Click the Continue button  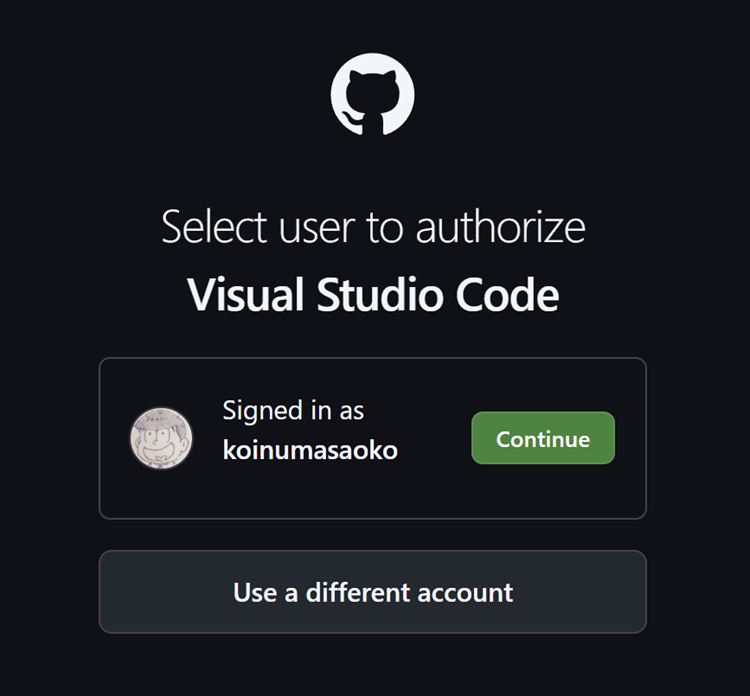543,438
